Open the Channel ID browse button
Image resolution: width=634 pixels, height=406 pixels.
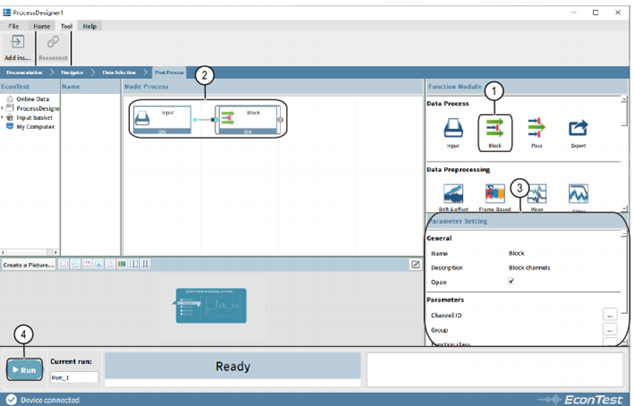[610, 314]
